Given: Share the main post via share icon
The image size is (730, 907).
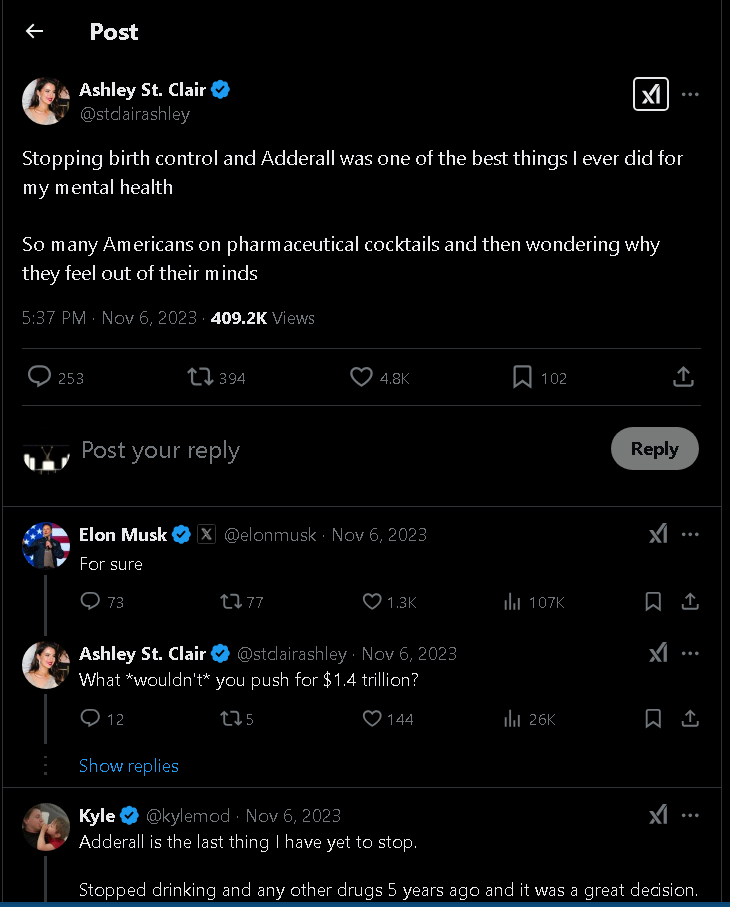Looking at the screenshot, I should pos(683,377).
